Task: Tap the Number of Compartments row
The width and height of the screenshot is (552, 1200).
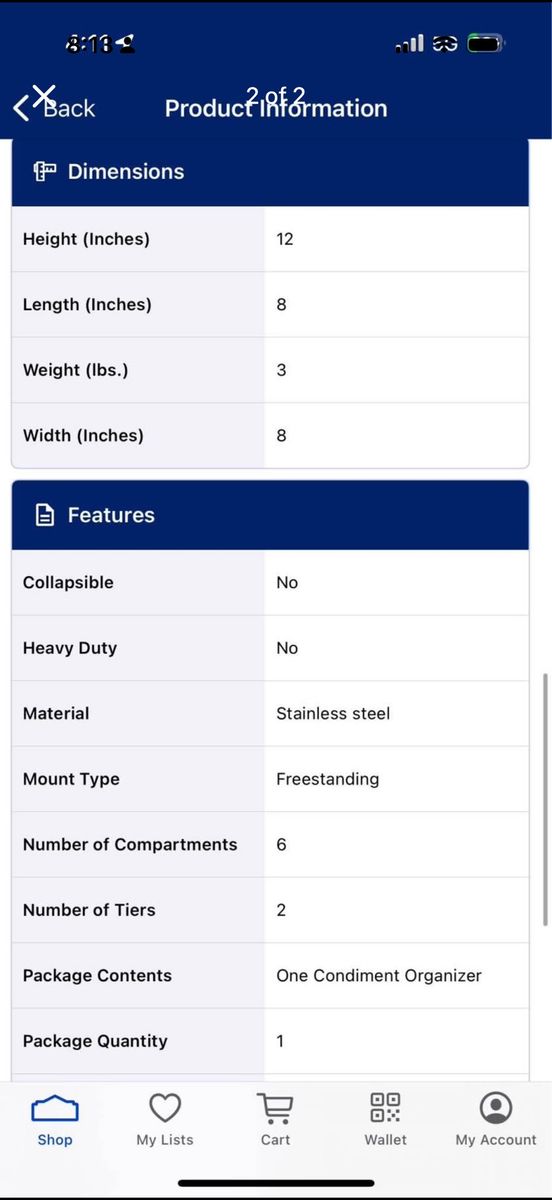Action: click(270, 845)
